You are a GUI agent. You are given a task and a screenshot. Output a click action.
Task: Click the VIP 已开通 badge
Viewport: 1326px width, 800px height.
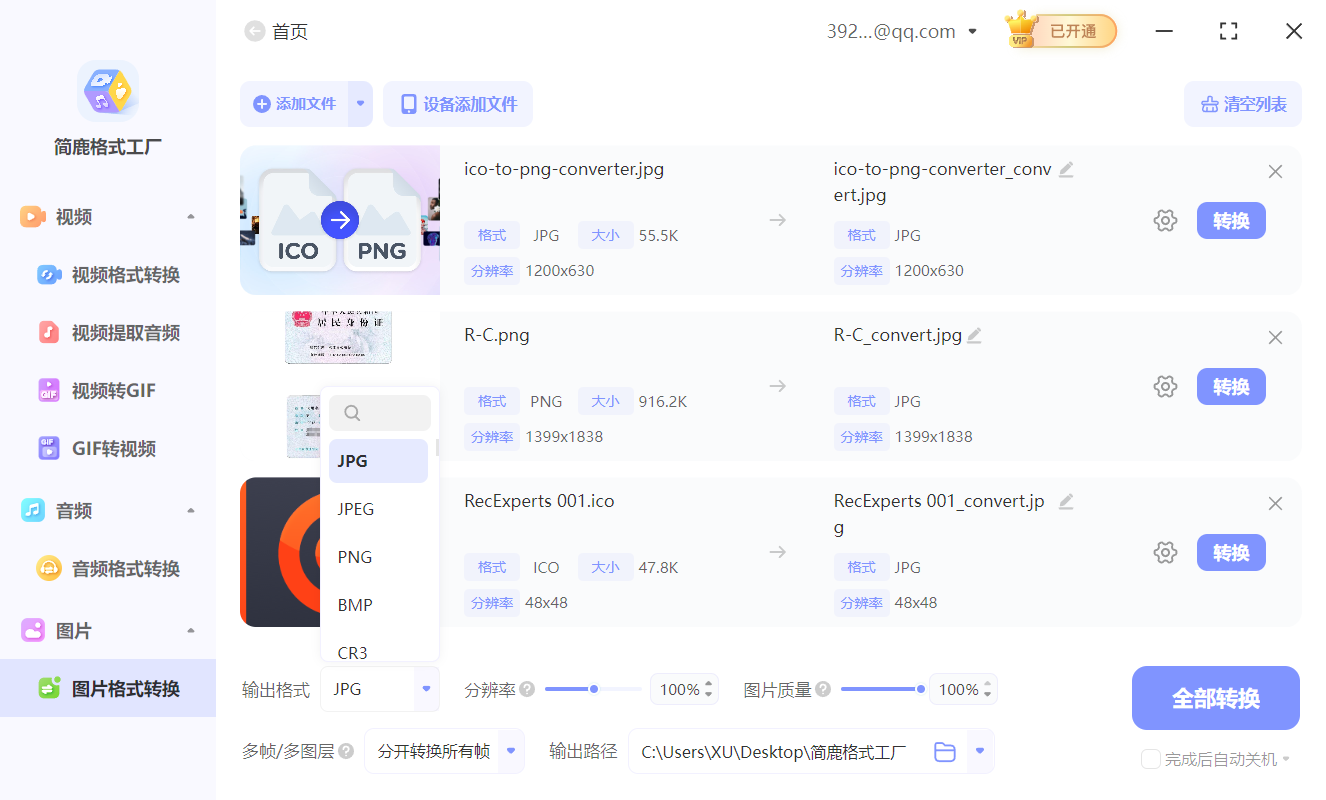coord(1060,30)
